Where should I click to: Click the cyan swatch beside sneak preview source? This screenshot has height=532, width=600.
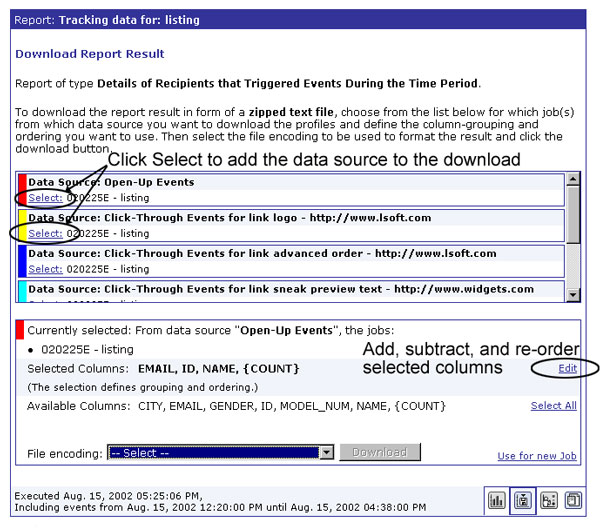coord(23,292)
